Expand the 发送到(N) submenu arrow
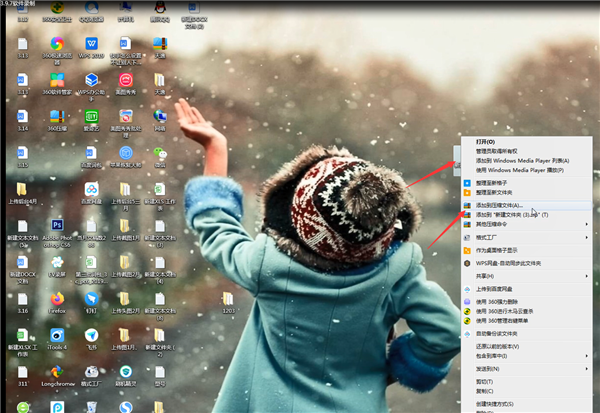600x413 pixels. pos(587,369)
